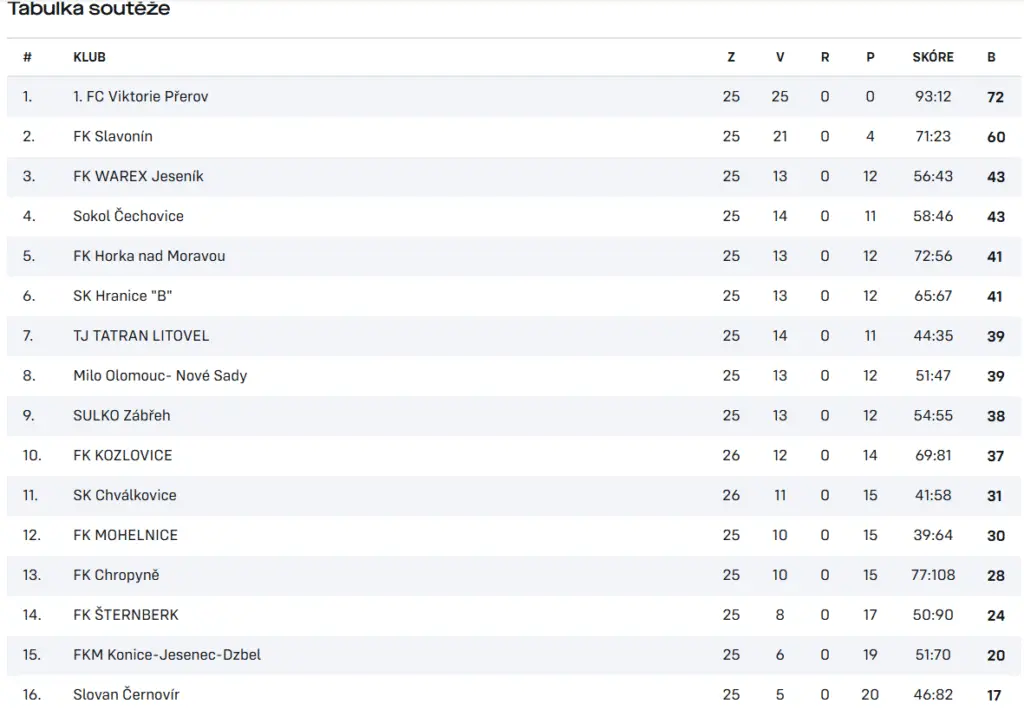Click the FK Slavonín club name
This screenshot has height=710, width=1024.
point(113,137)
